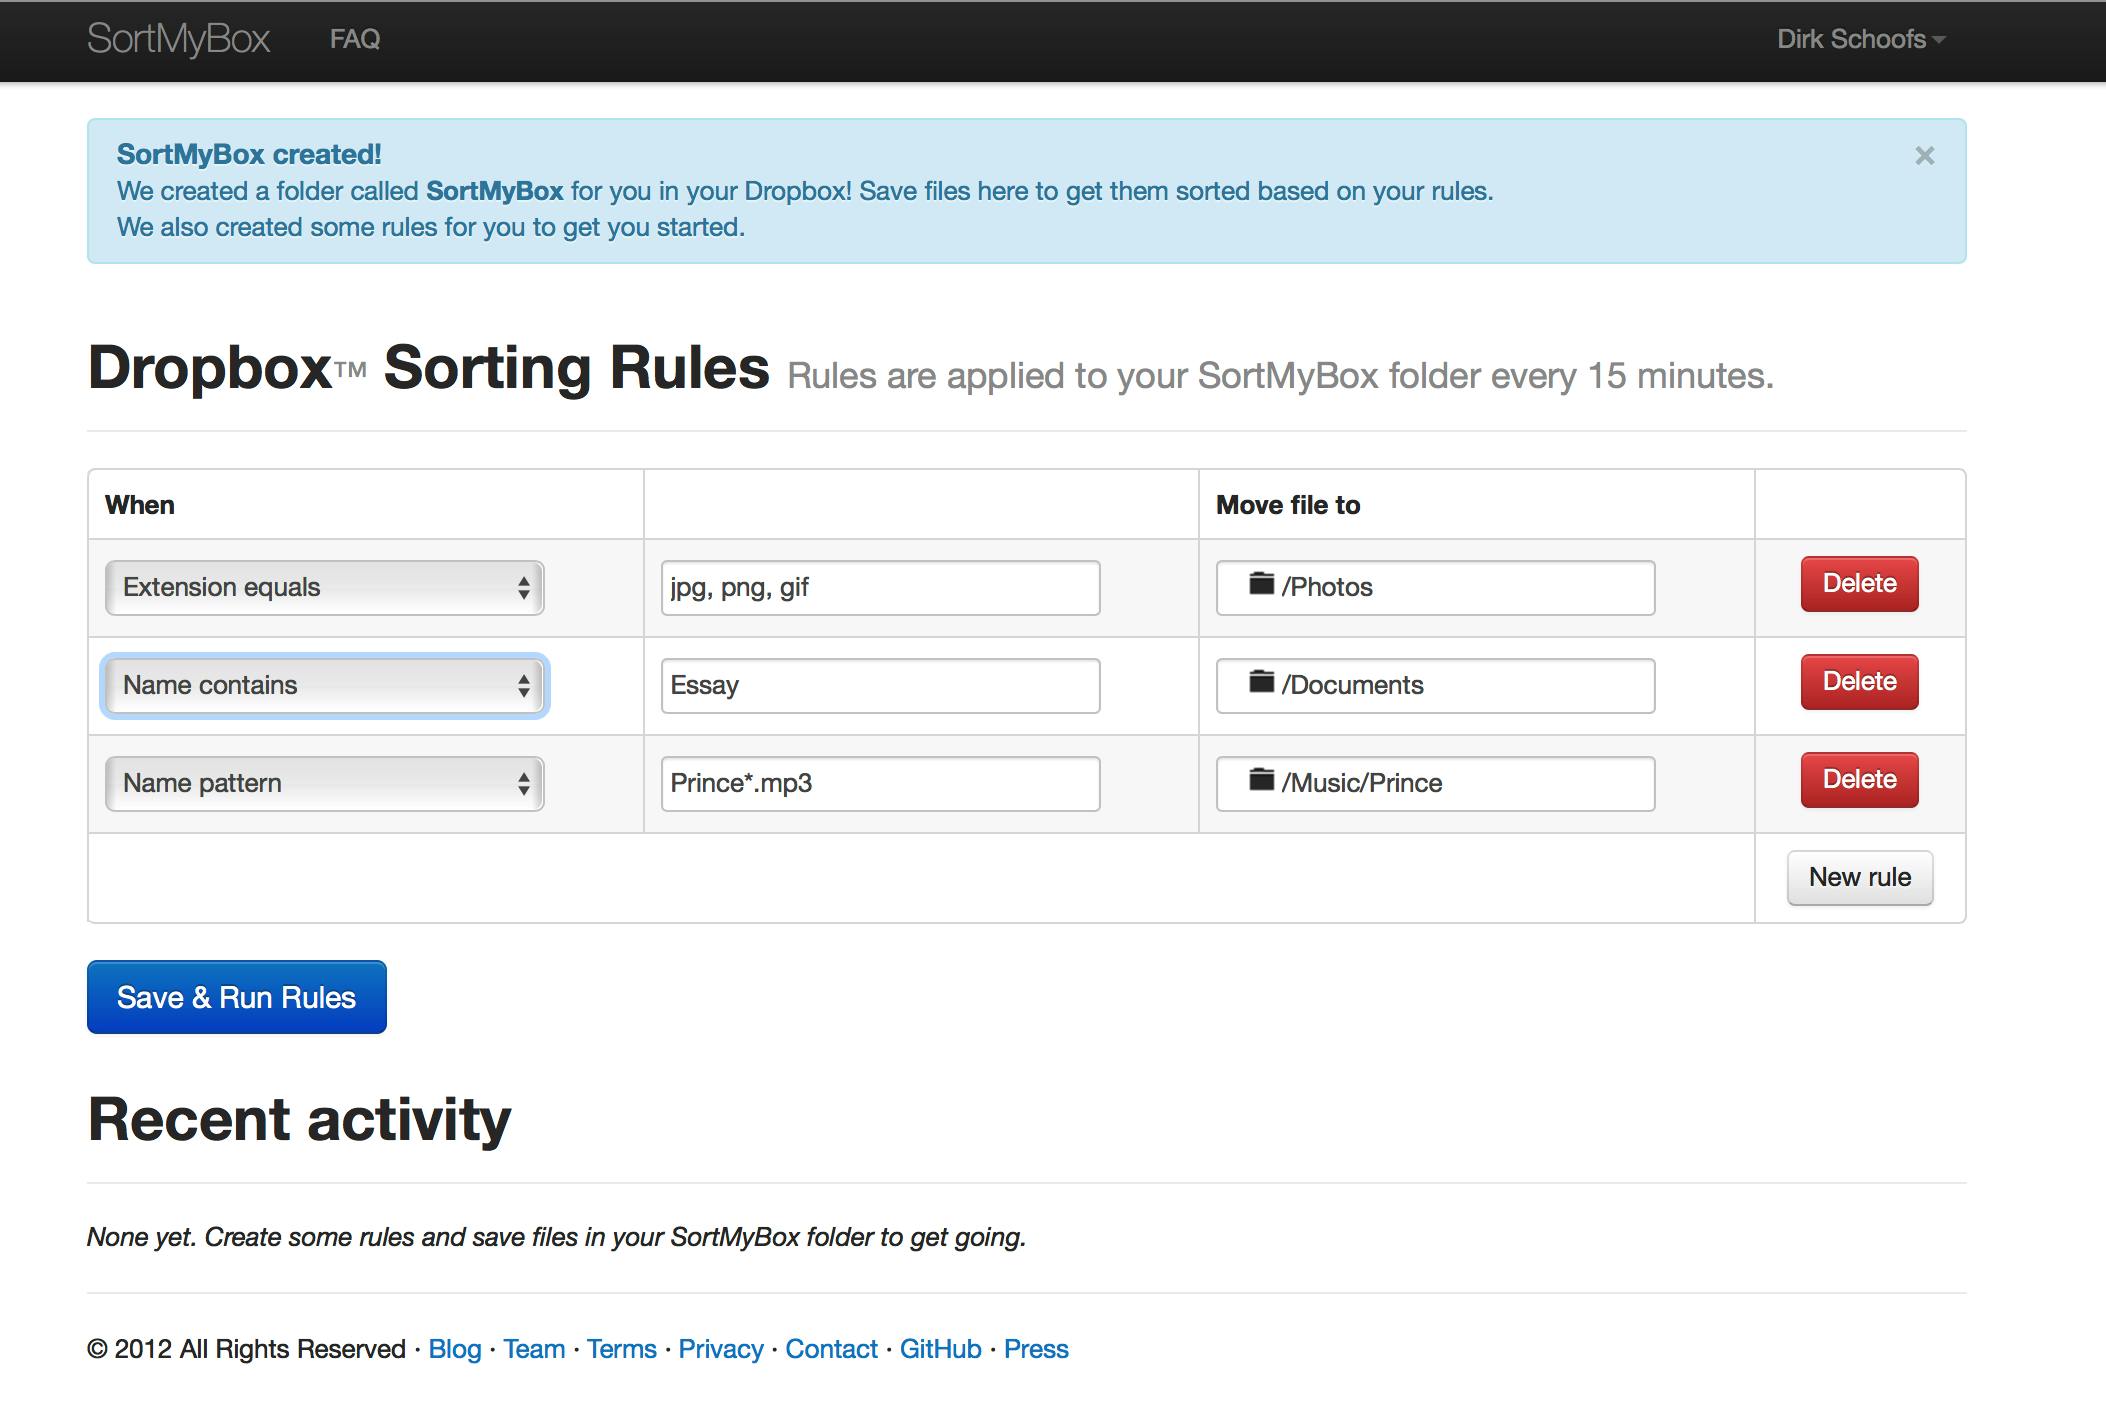Image resolution: width=2106 pixels, height=1412 pixels.
Task: Click the folder icon beside /Music/Prince
Action: (1261, 780)
